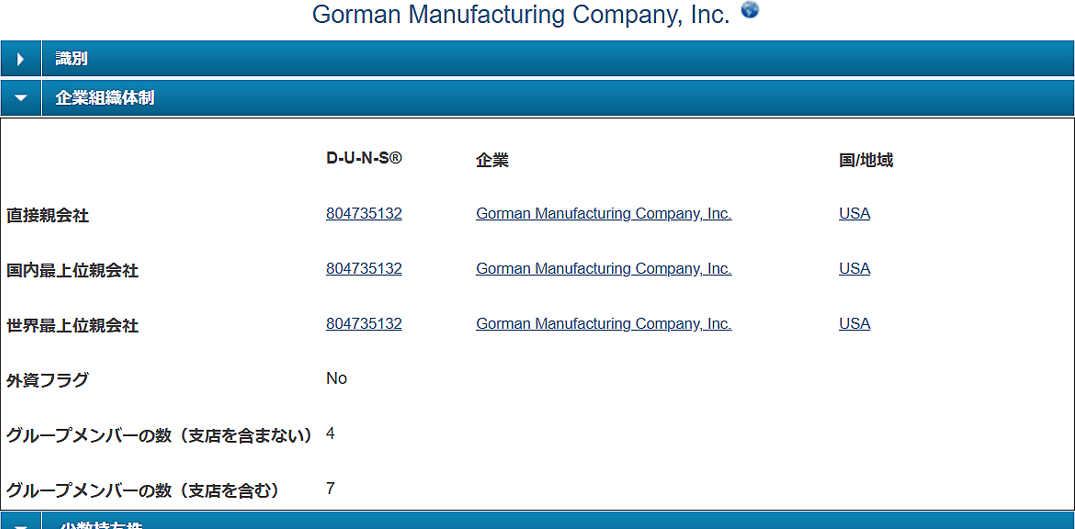
Task: Click the D-U-N-S® column header
Action: pyautogui.click(x=364, y=159)
